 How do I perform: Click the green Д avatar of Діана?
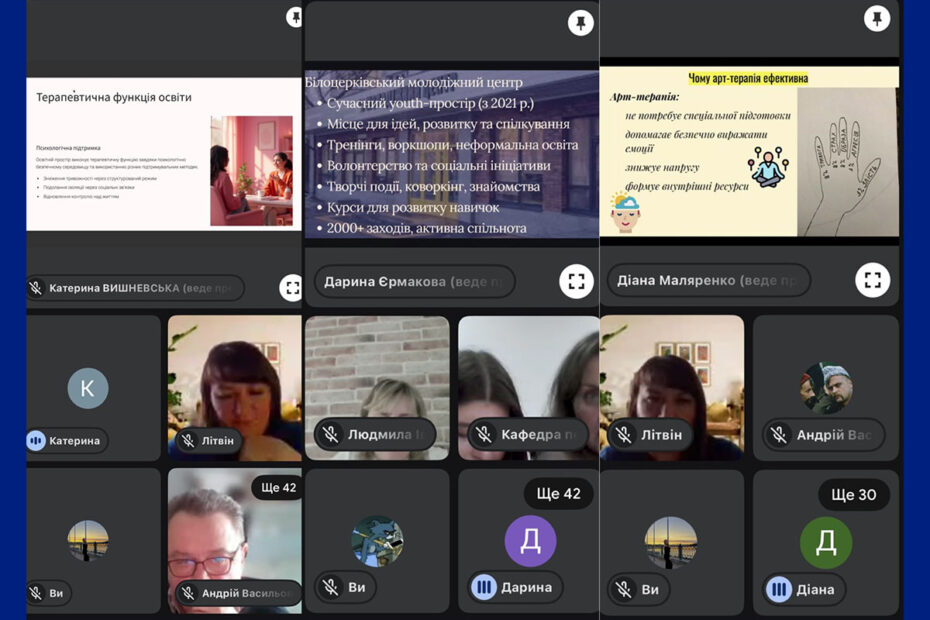click(826, 542)
